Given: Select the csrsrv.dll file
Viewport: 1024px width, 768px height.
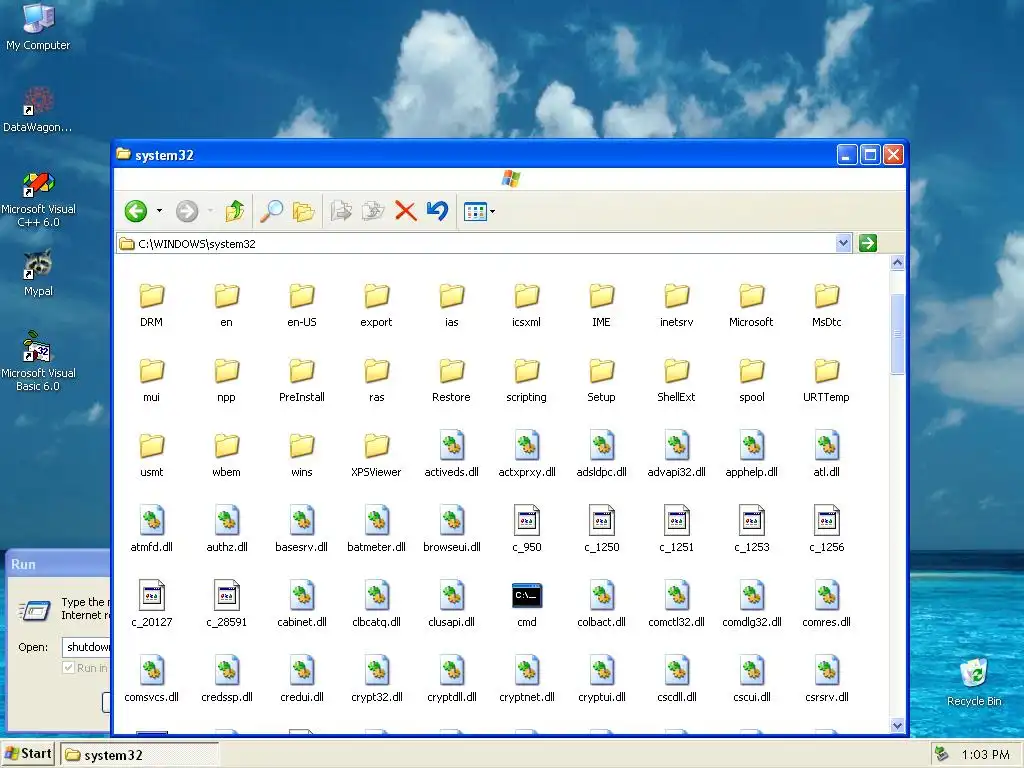Looking at the screenshot, I should [827, 679].
